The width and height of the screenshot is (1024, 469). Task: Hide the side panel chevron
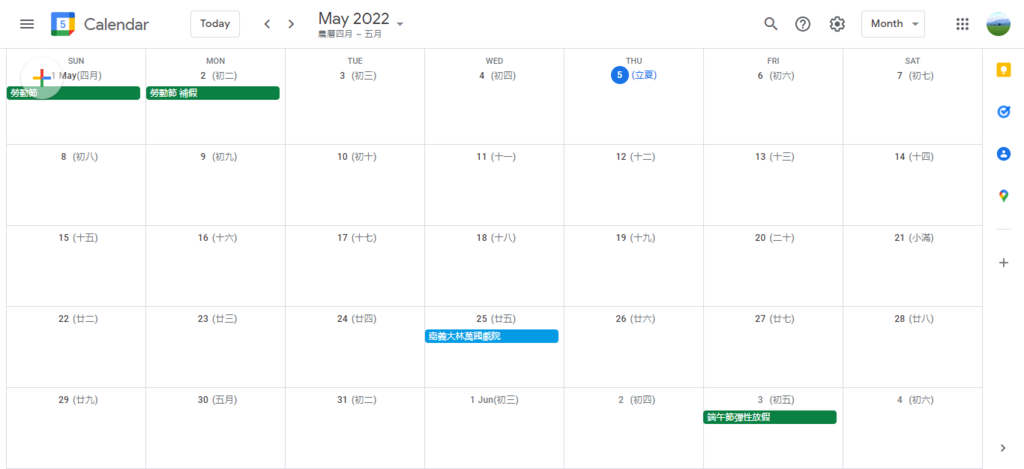pos(1003,447)
